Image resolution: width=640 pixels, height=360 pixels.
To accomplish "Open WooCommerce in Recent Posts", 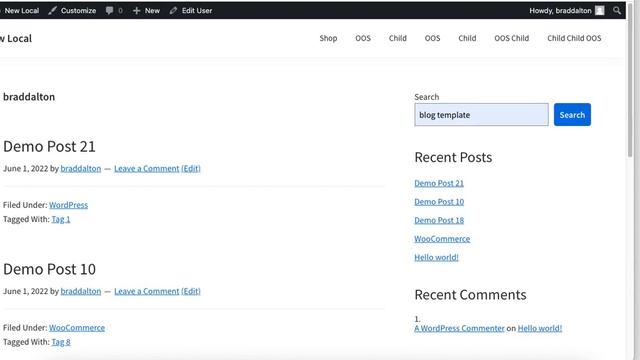I will pyautogui.click(x=442, y=239).
